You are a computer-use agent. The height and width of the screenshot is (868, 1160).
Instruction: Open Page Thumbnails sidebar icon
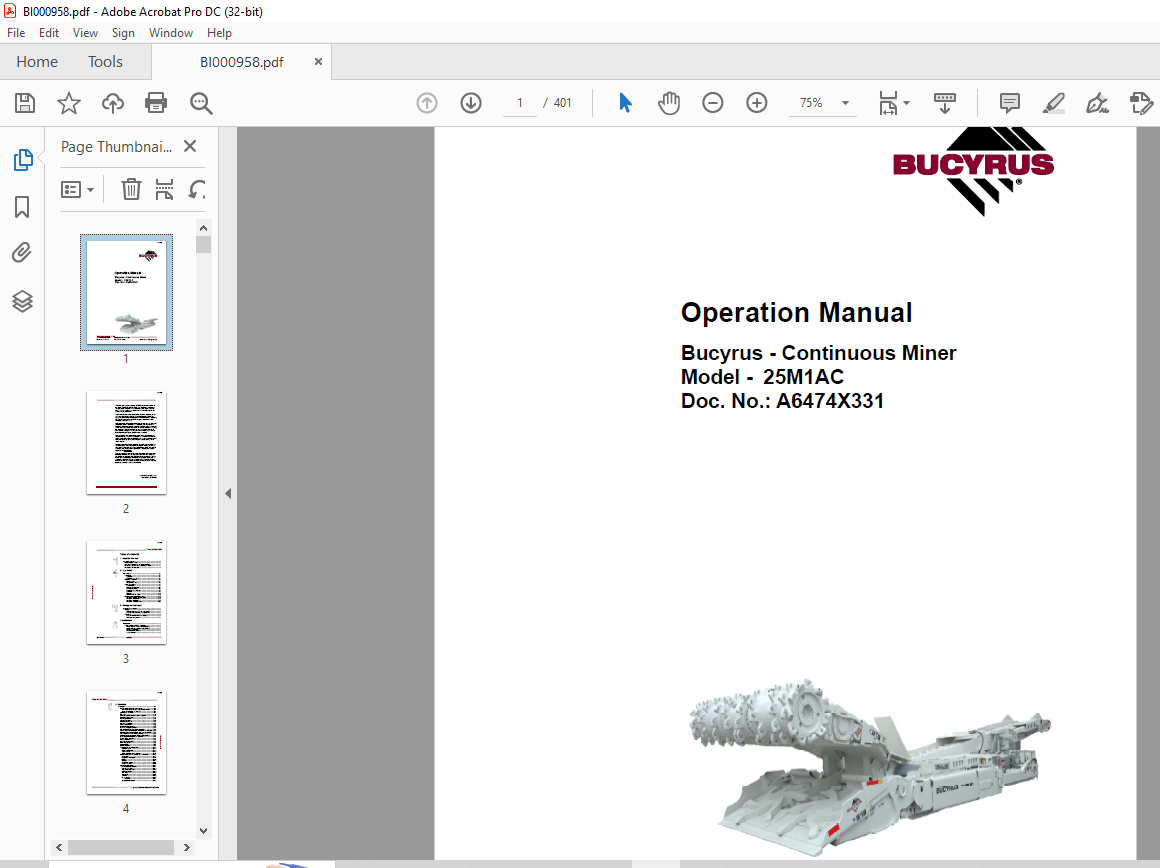click(x=23, y=160)
